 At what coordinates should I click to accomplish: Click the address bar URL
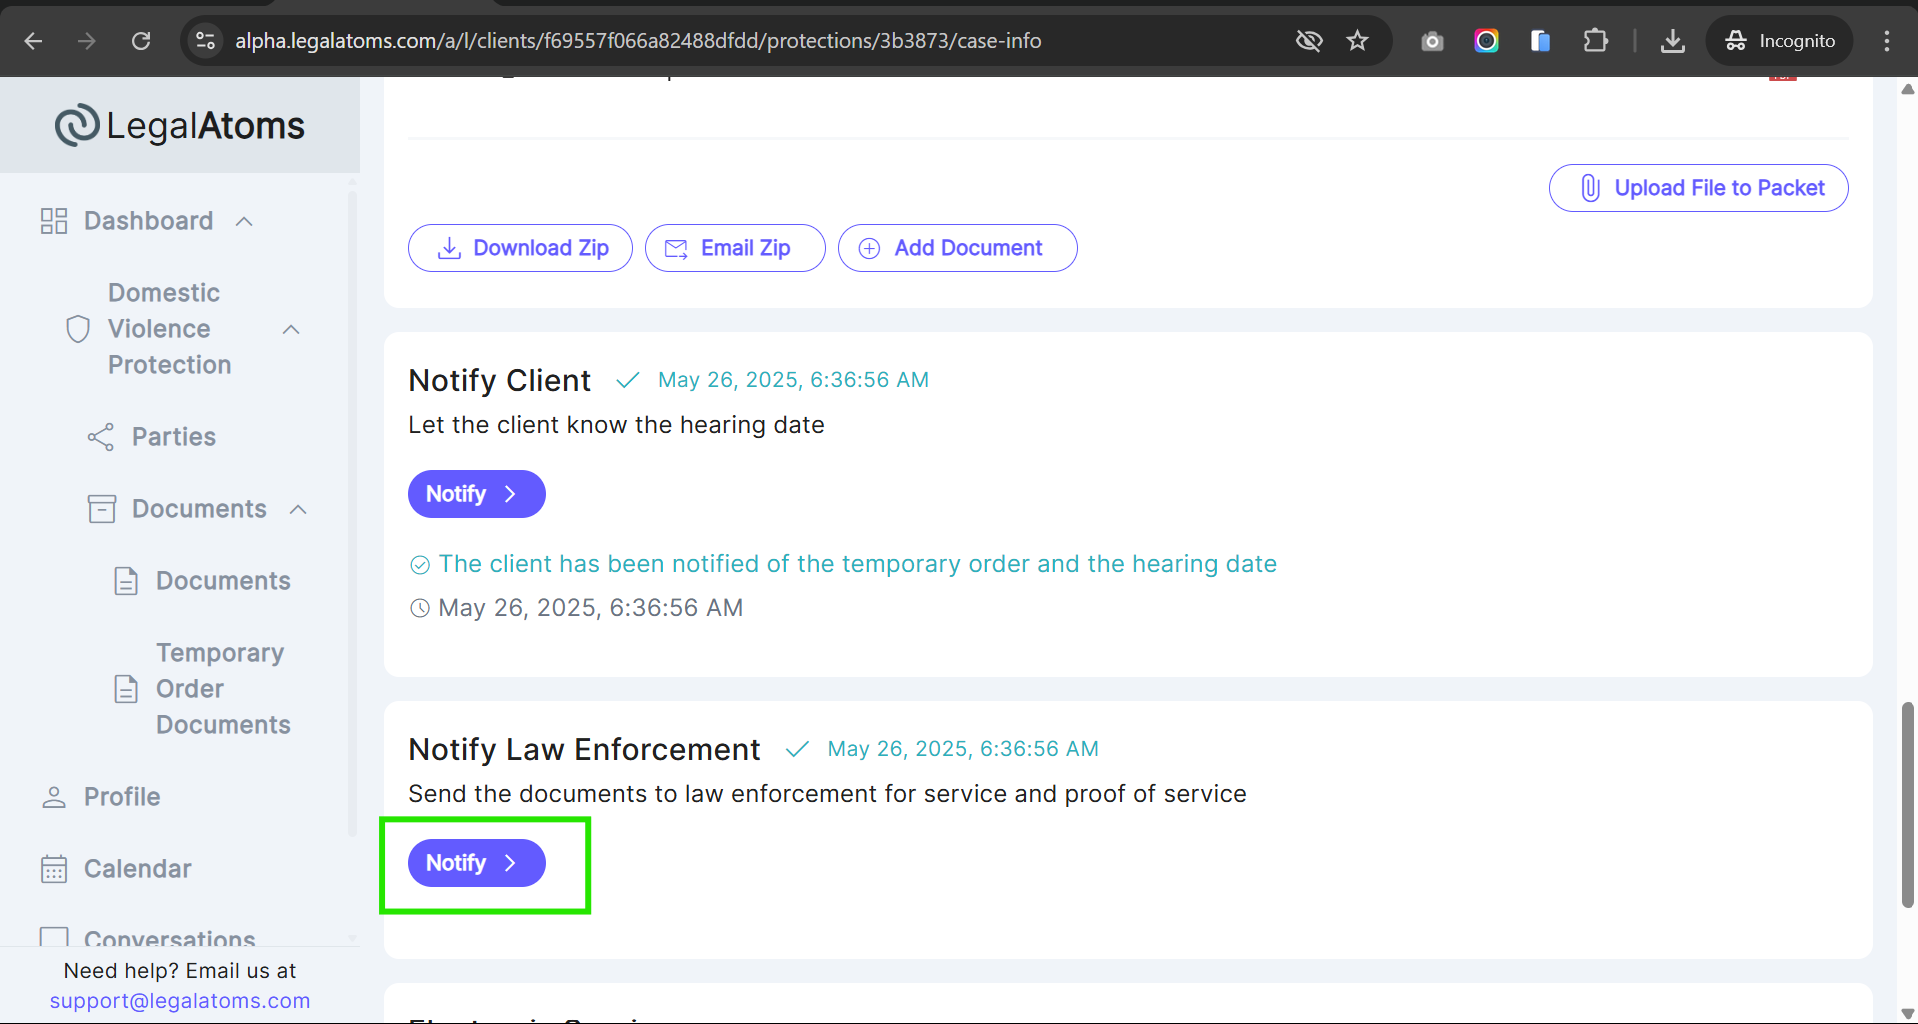(x=638, y=41)
